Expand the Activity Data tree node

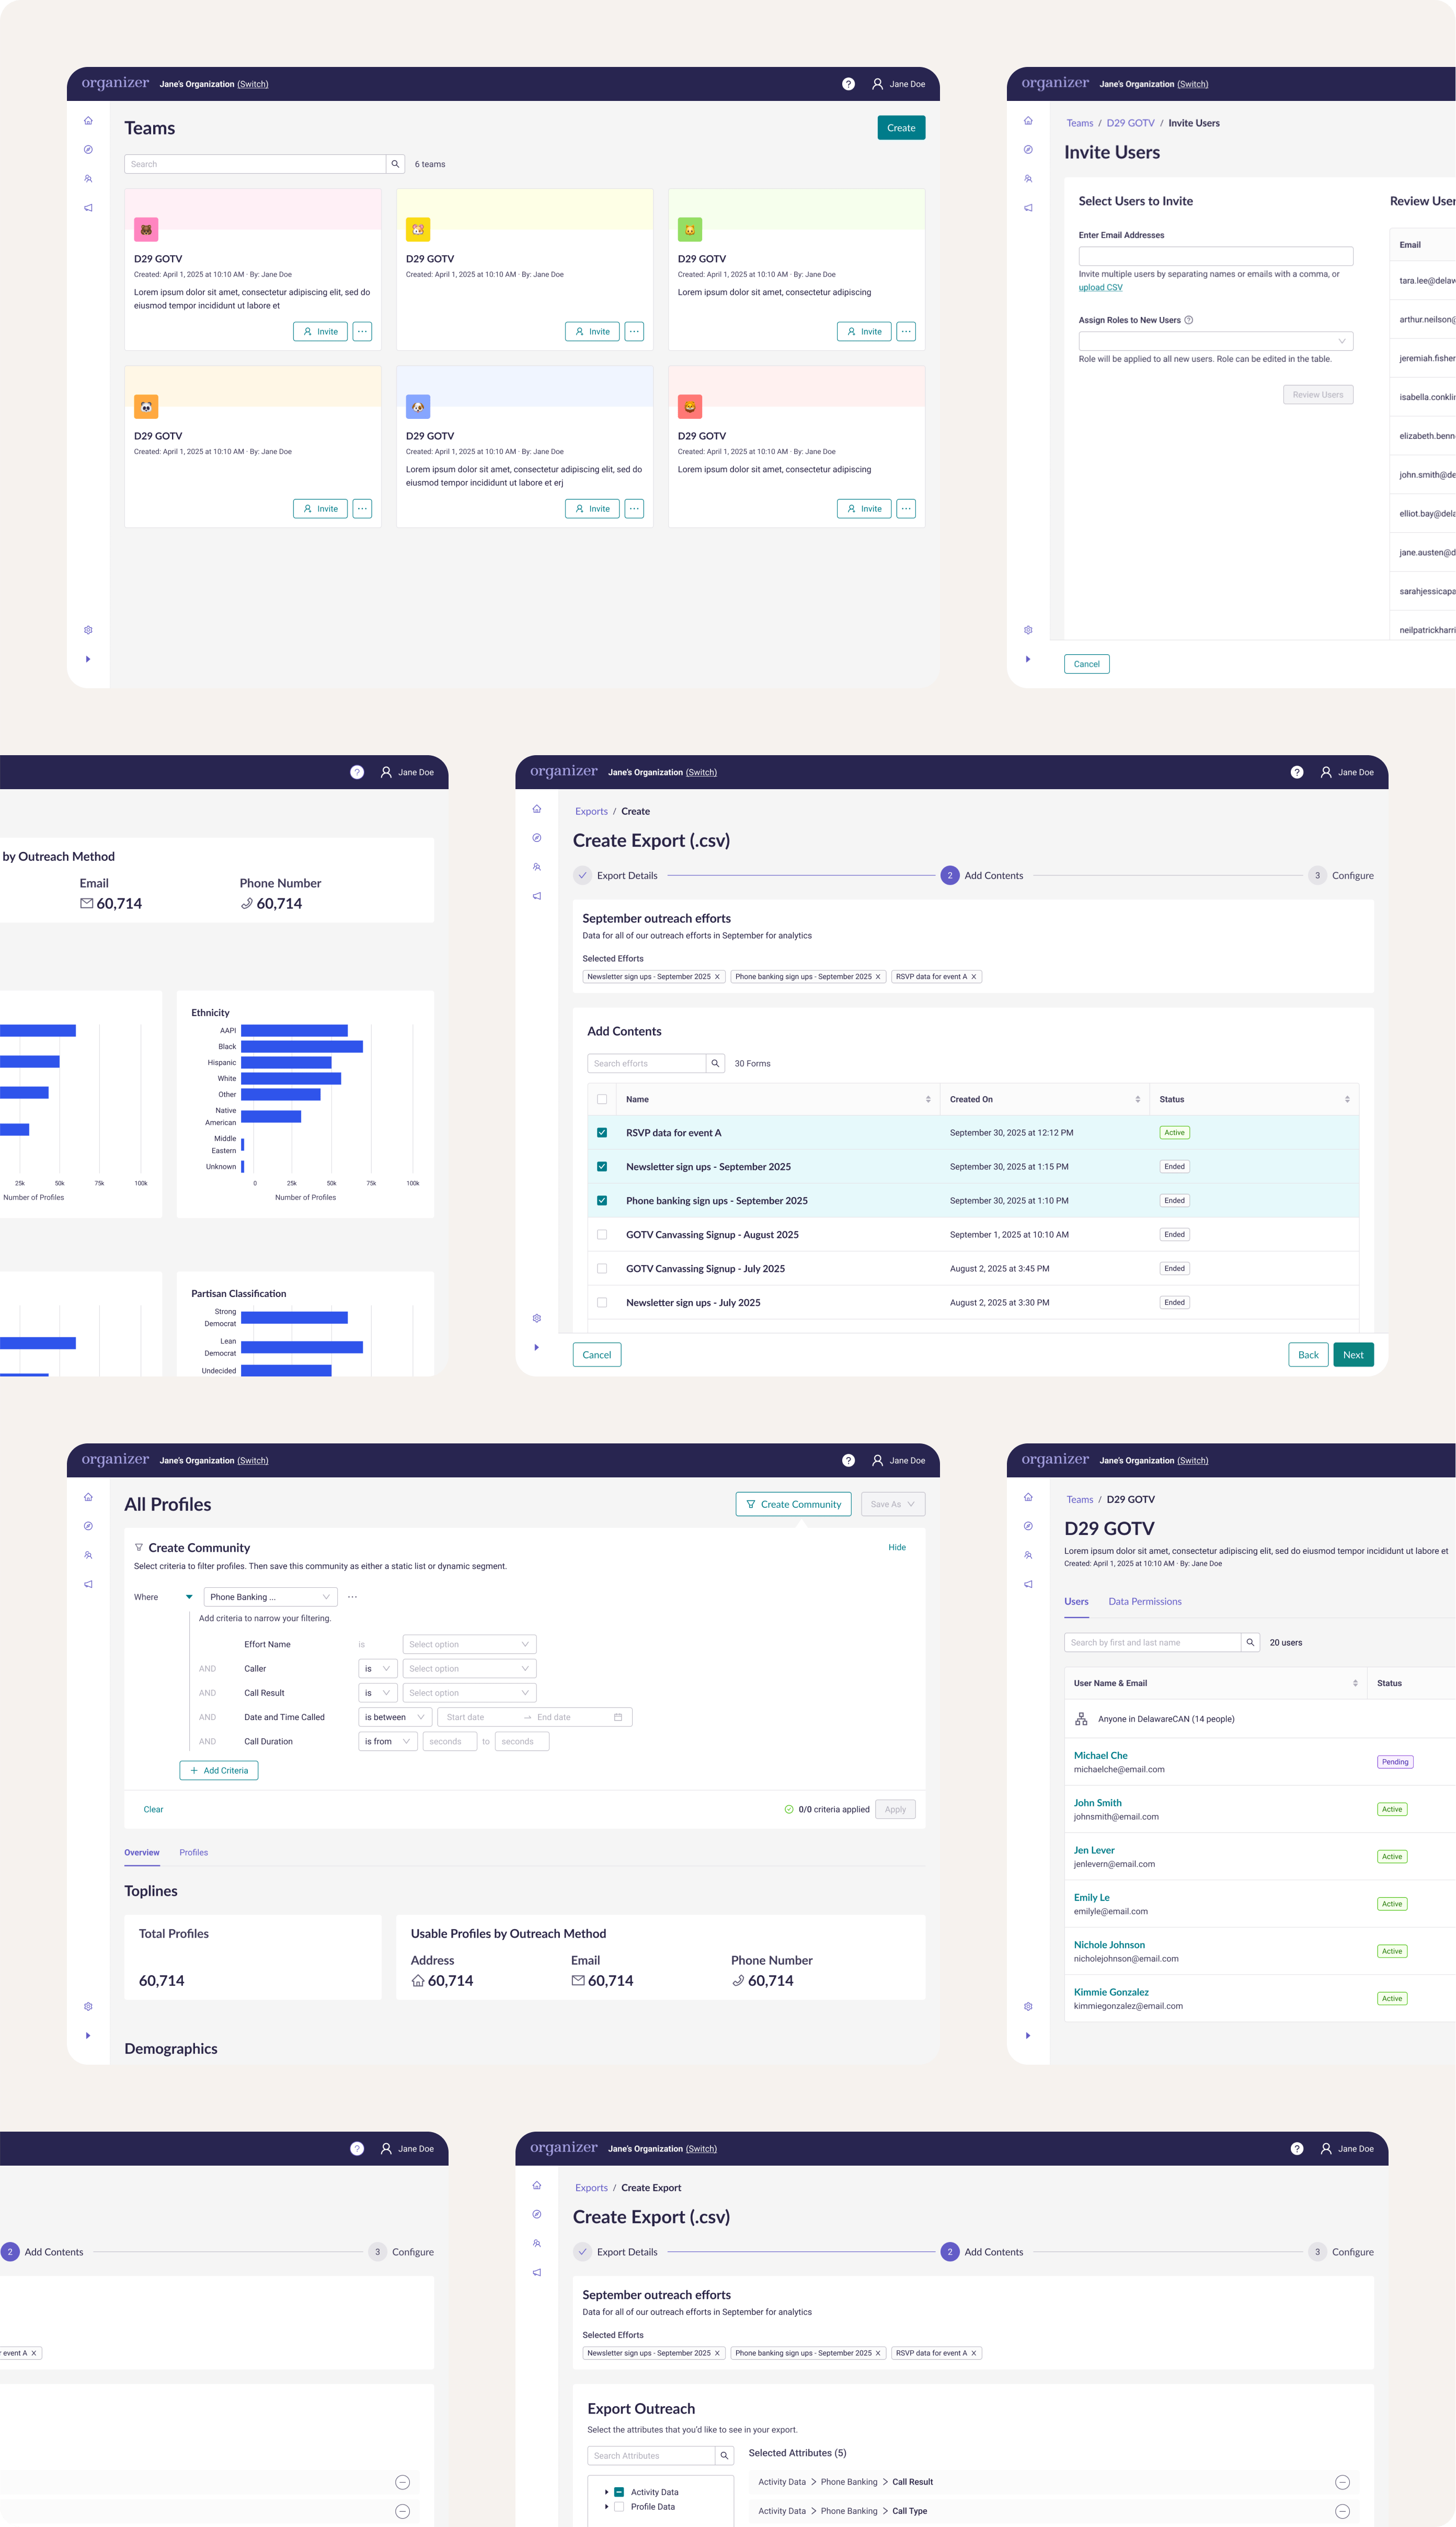point(606,2491)
